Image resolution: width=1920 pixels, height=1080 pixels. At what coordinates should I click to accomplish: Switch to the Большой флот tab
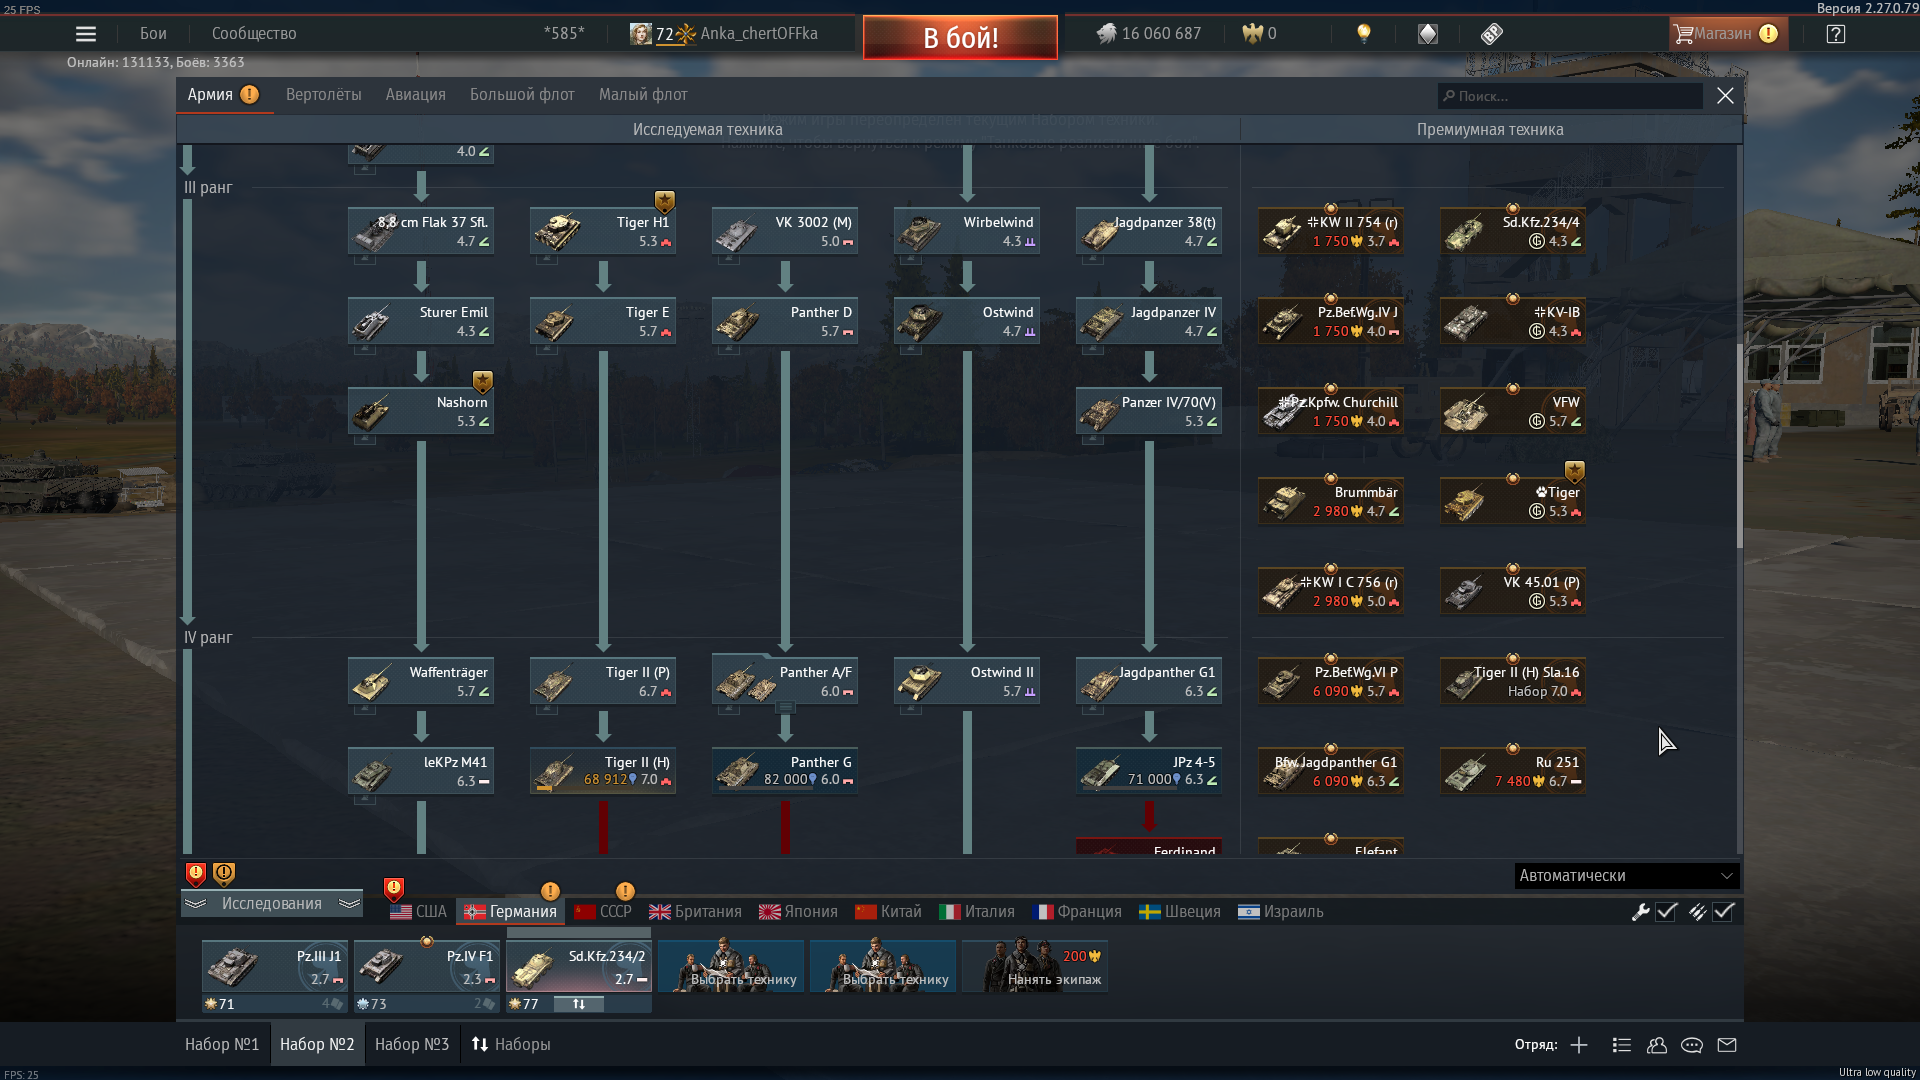coord(522,95)
